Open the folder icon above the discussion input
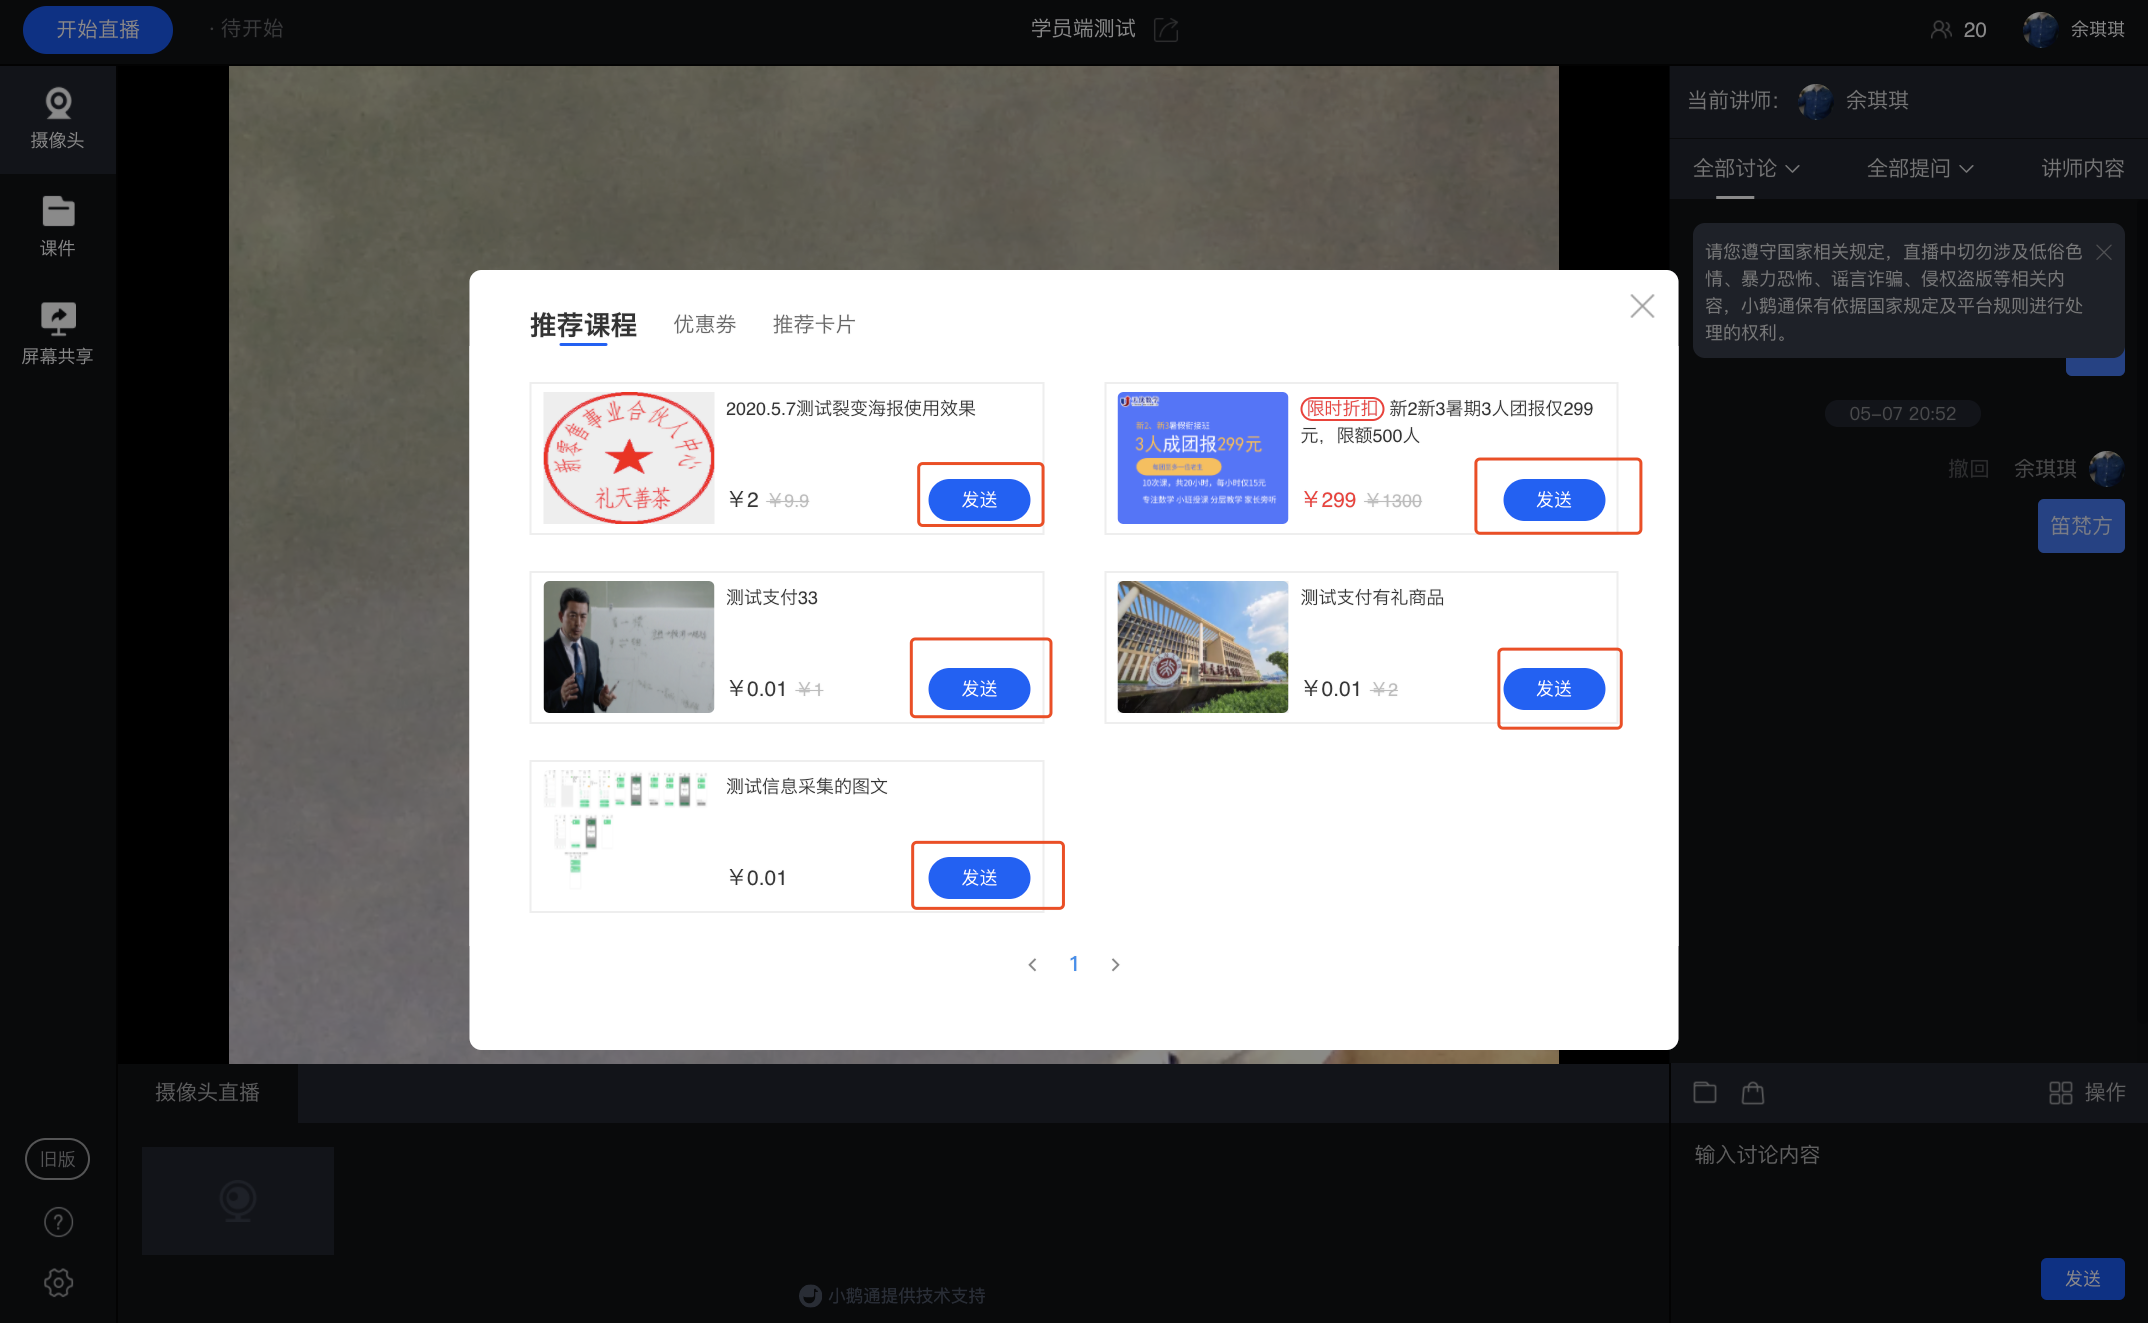 [x=1705, y=1092]
